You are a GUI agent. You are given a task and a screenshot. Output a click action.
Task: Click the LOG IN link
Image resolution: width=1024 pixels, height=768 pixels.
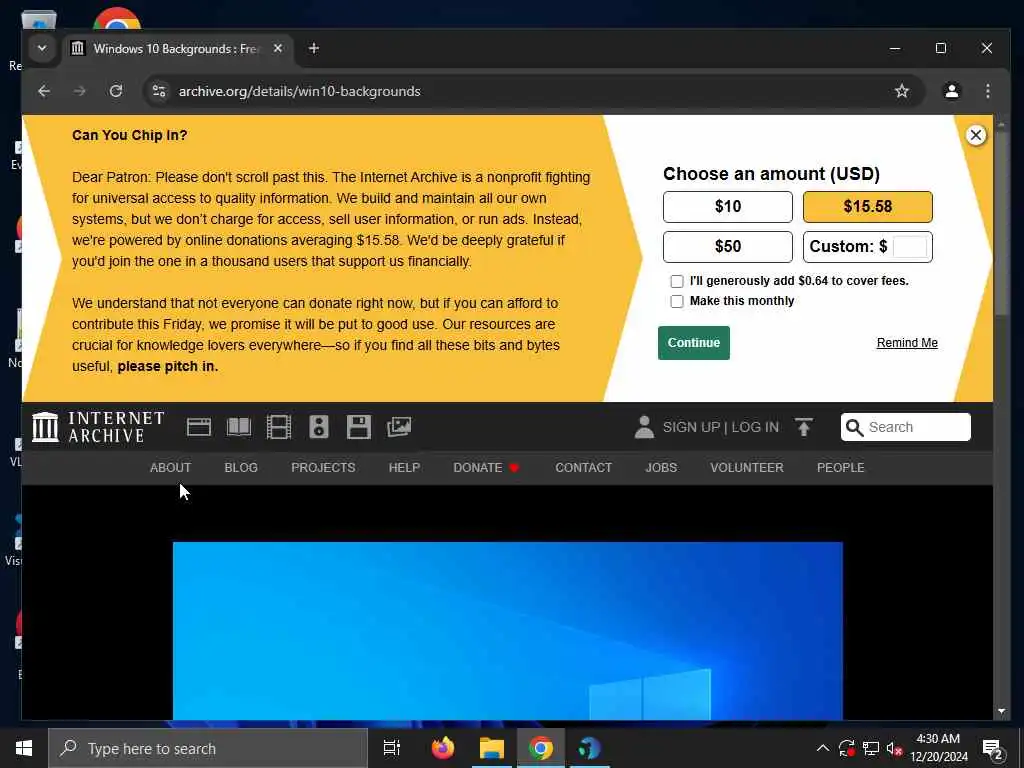click(x=755, y=427)
